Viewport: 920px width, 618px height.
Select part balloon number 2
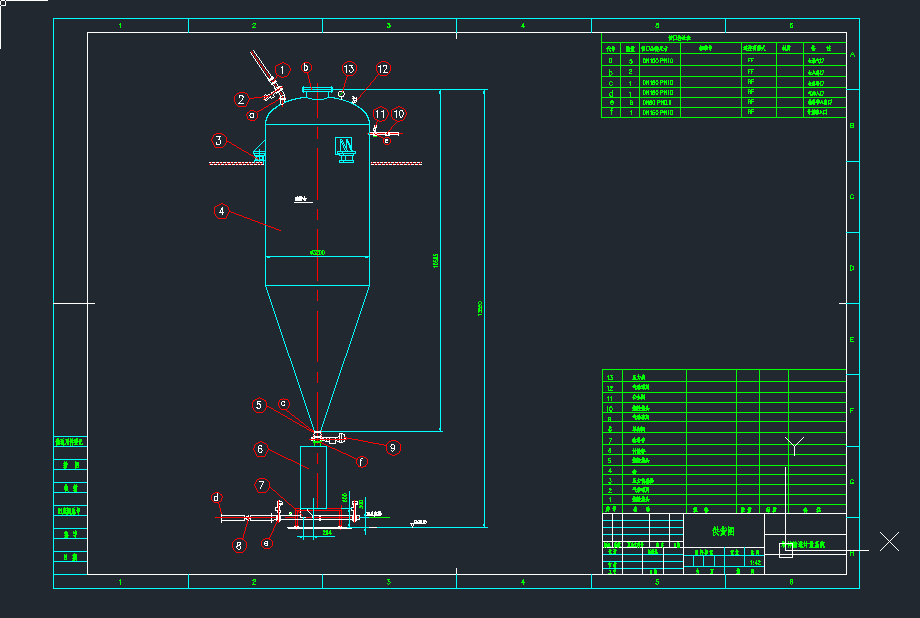(x=241, y=99)
